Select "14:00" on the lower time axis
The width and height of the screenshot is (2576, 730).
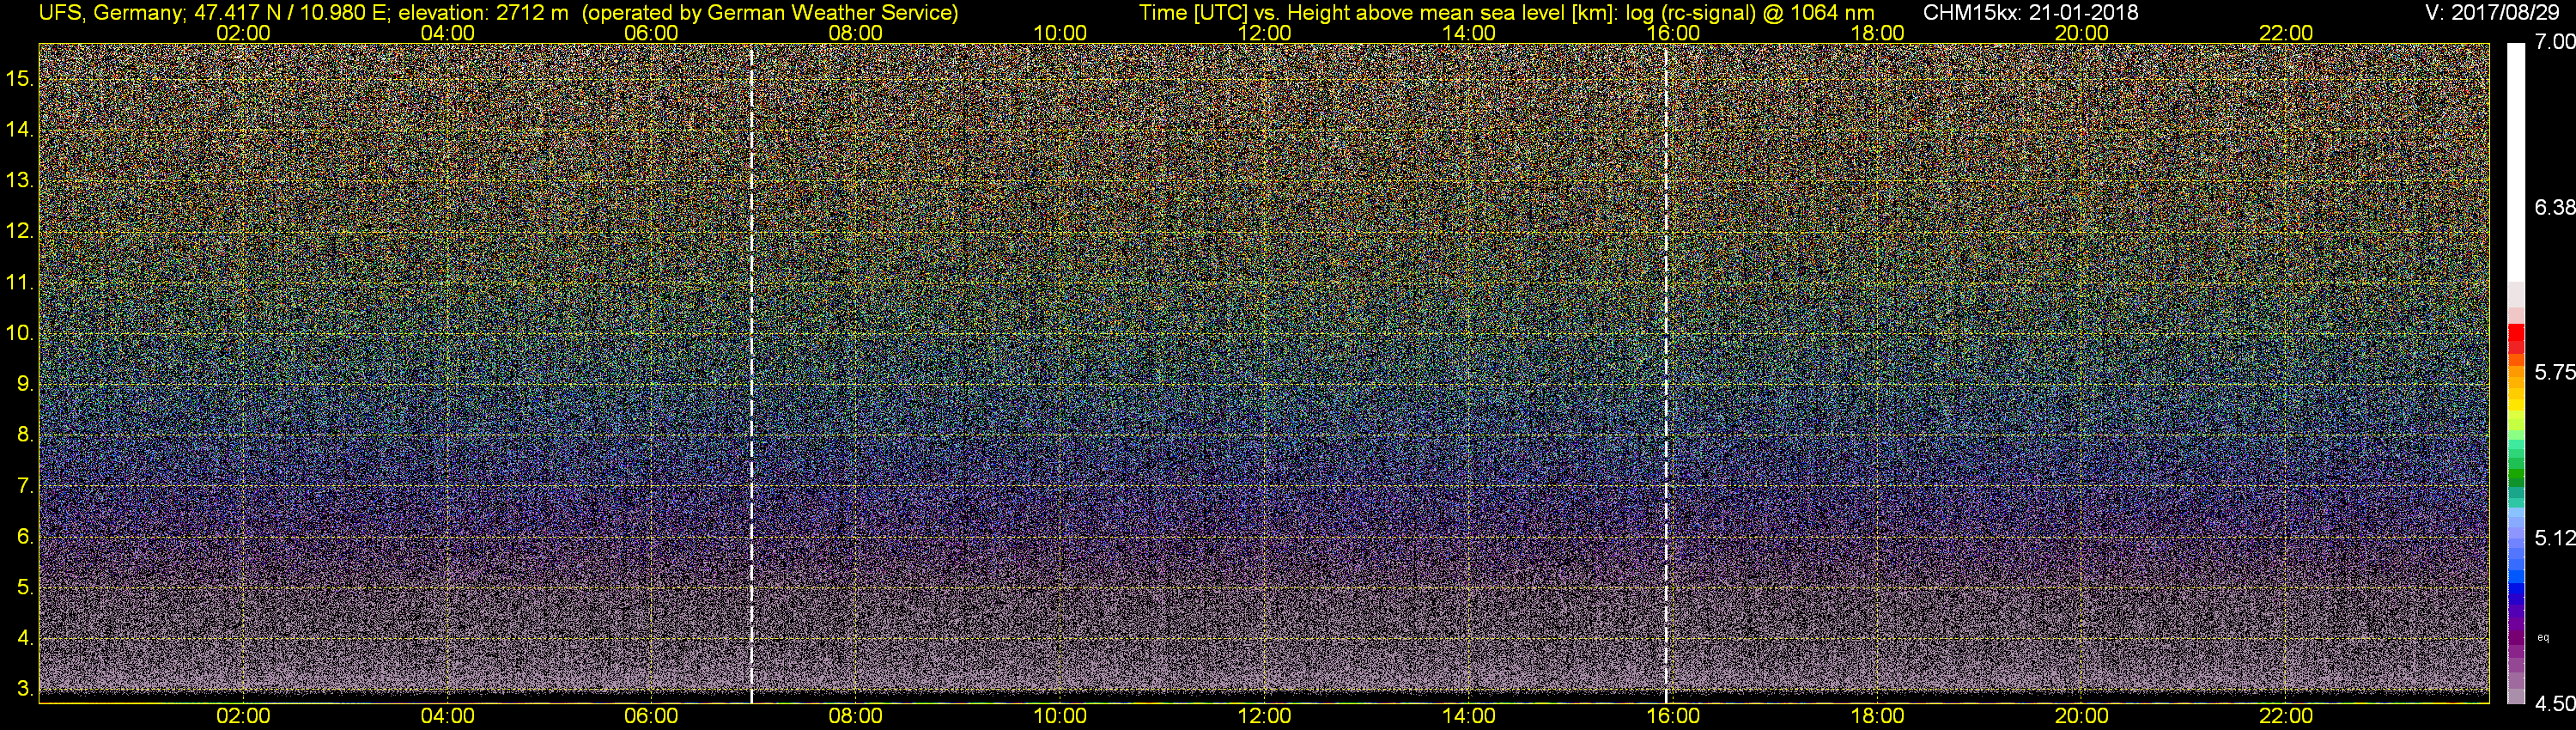(x=1469, y=716)
